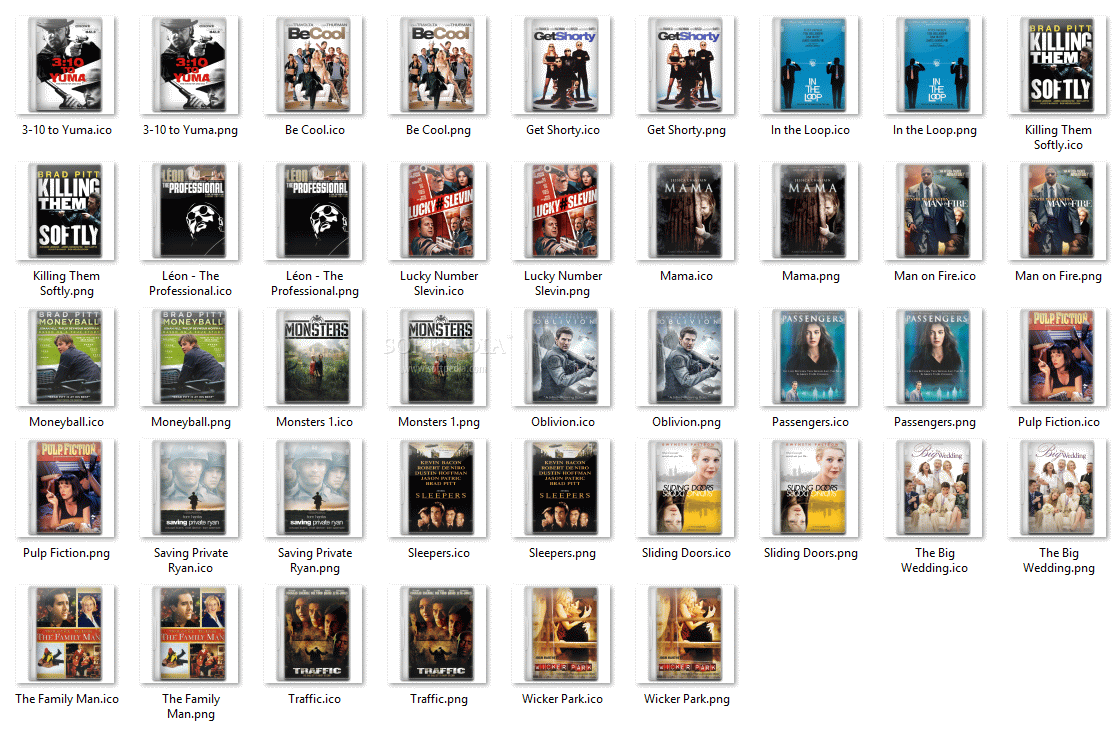Pick the Lucky Number Slevin.ico icon
This screenshot has height=736, width=1117.
point(438,212)
